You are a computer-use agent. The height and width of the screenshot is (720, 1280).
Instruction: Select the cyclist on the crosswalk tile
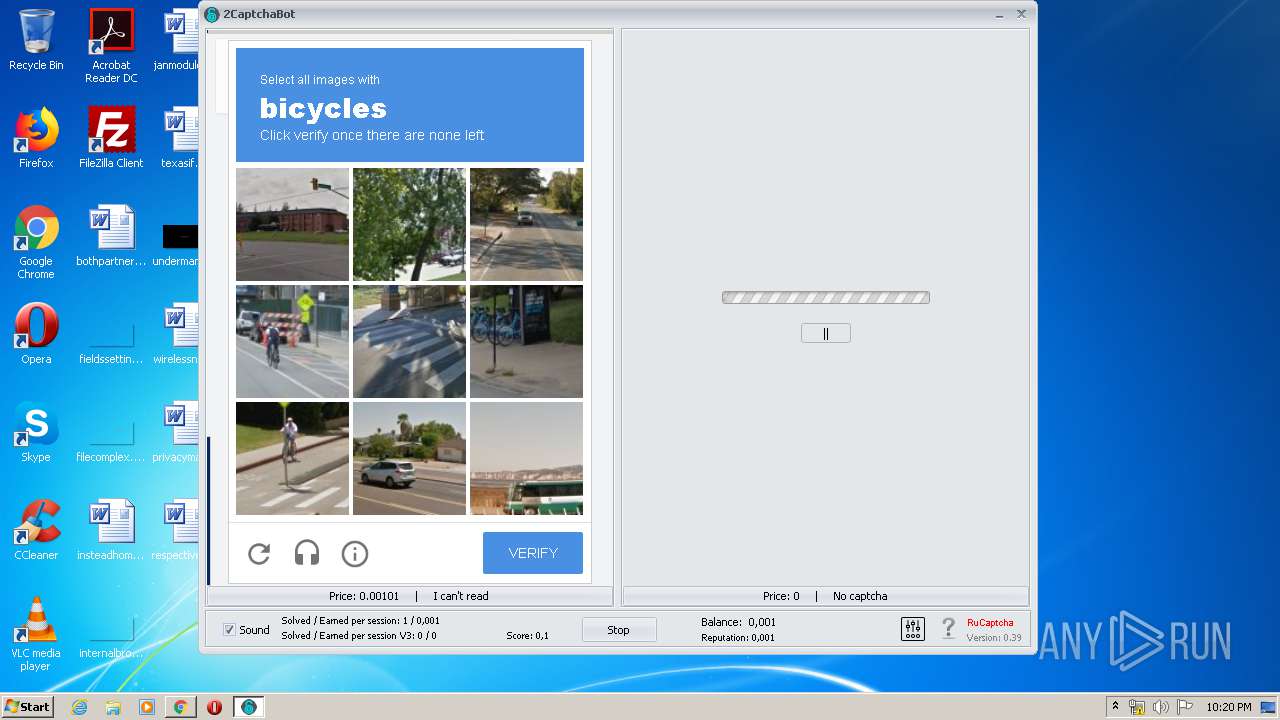click(x=292, y=459)
